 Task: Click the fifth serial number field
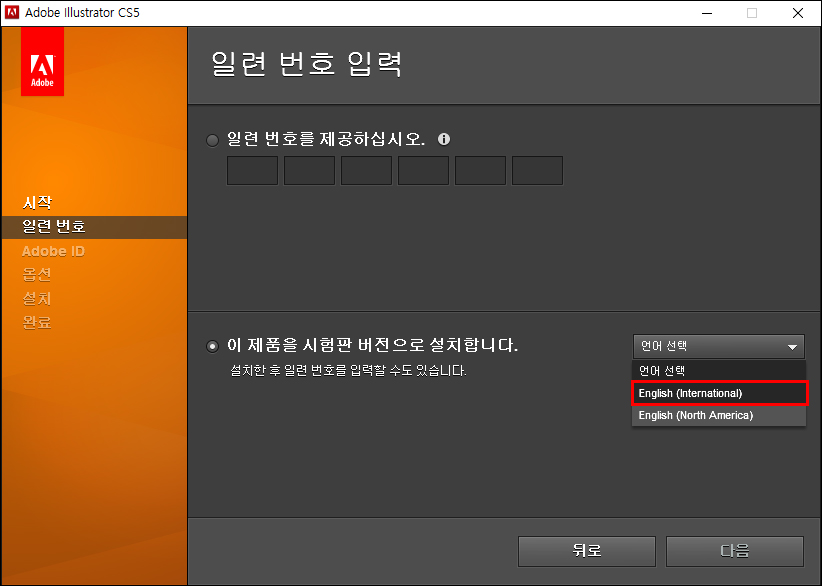tap(480, 170)
